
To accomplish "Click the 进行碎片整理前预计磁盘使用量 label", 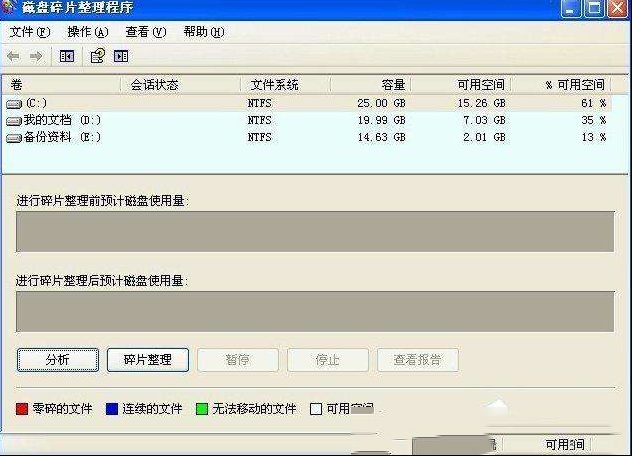I will (103, 200).
